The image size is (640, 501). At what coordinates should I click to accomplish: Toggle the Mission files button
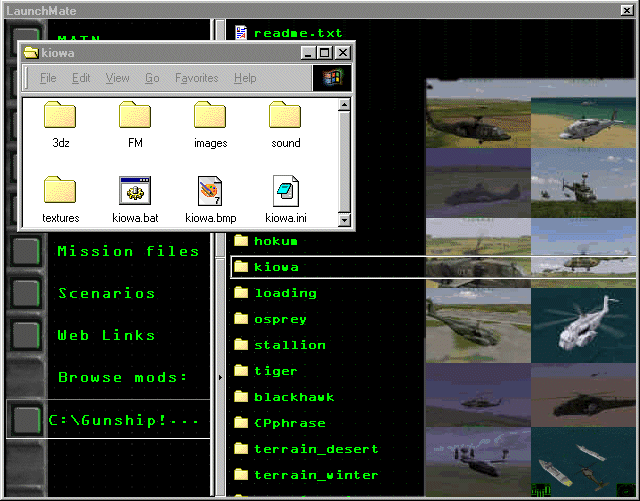tap(26, 251)
